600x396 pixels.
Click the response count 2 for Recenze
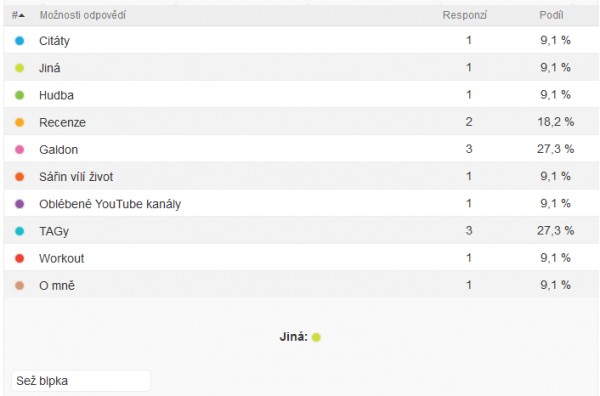pos(469,122)
